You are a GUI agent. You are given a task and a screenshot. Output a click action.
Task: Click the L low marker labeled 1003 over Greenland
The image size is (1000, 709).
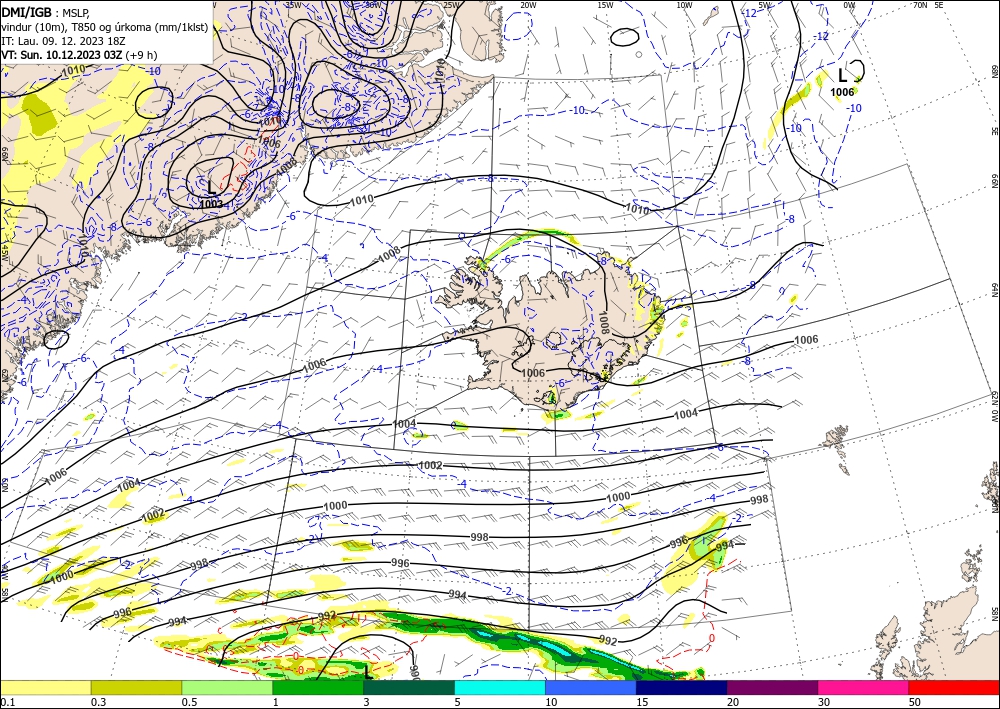click(x=212, y=187)
